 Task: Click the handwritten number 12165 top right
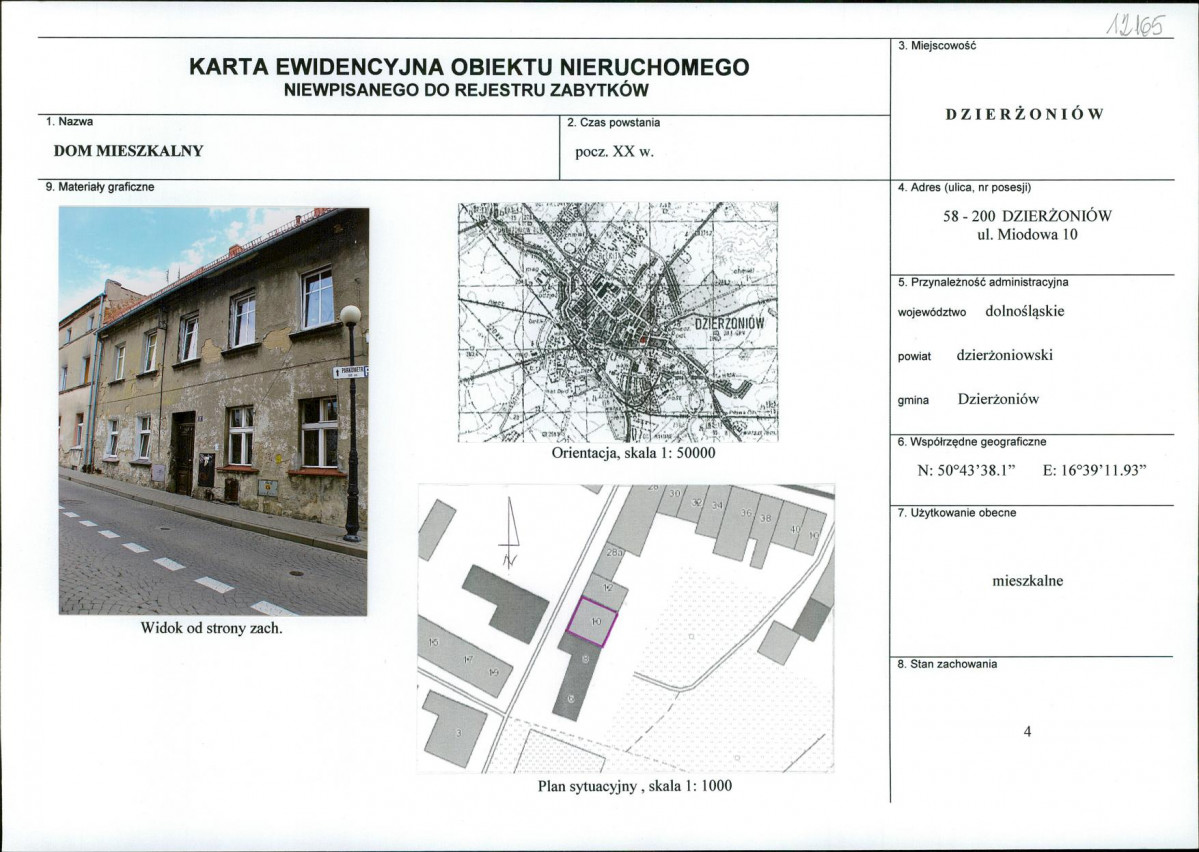[x=1138, y=22]
